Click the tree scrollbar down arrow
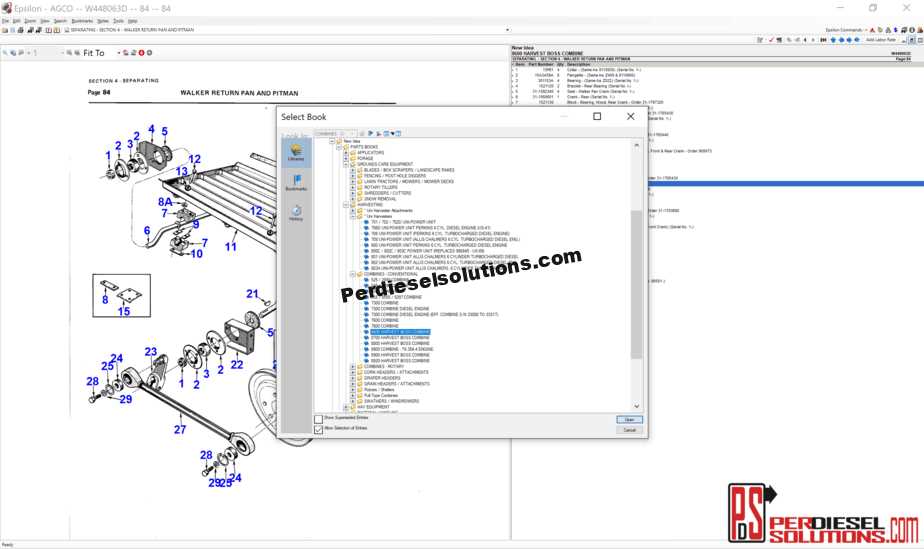This screenshot has width=924, height=549. click(636, 406)
